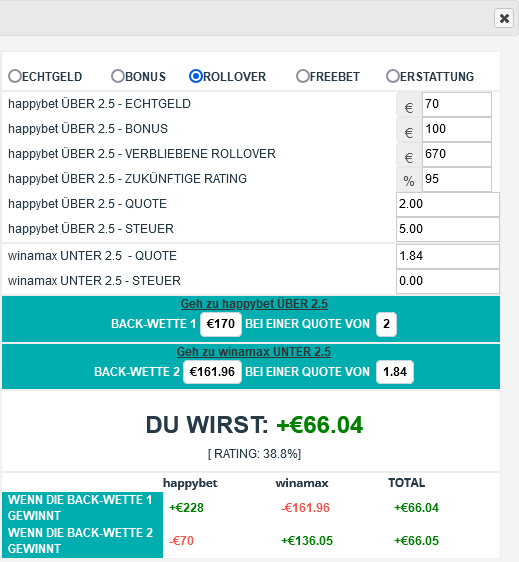Select the ROLLOVER radio option

tap(196, 76)
